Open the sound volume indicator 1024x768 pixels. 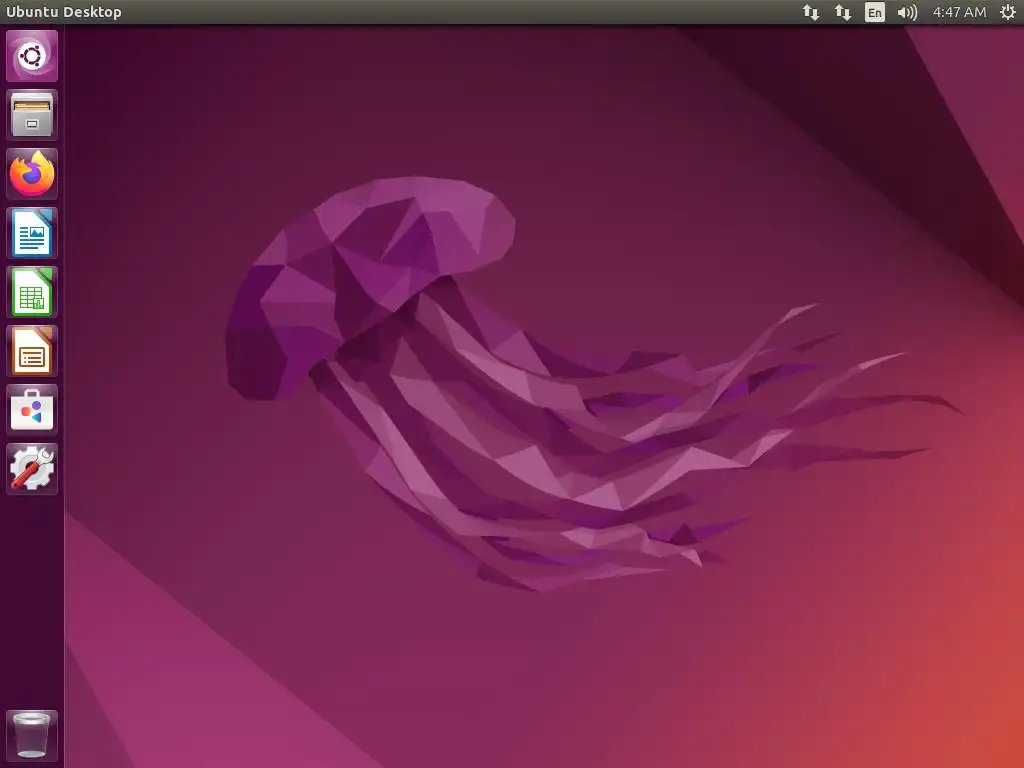coord(907,12)
